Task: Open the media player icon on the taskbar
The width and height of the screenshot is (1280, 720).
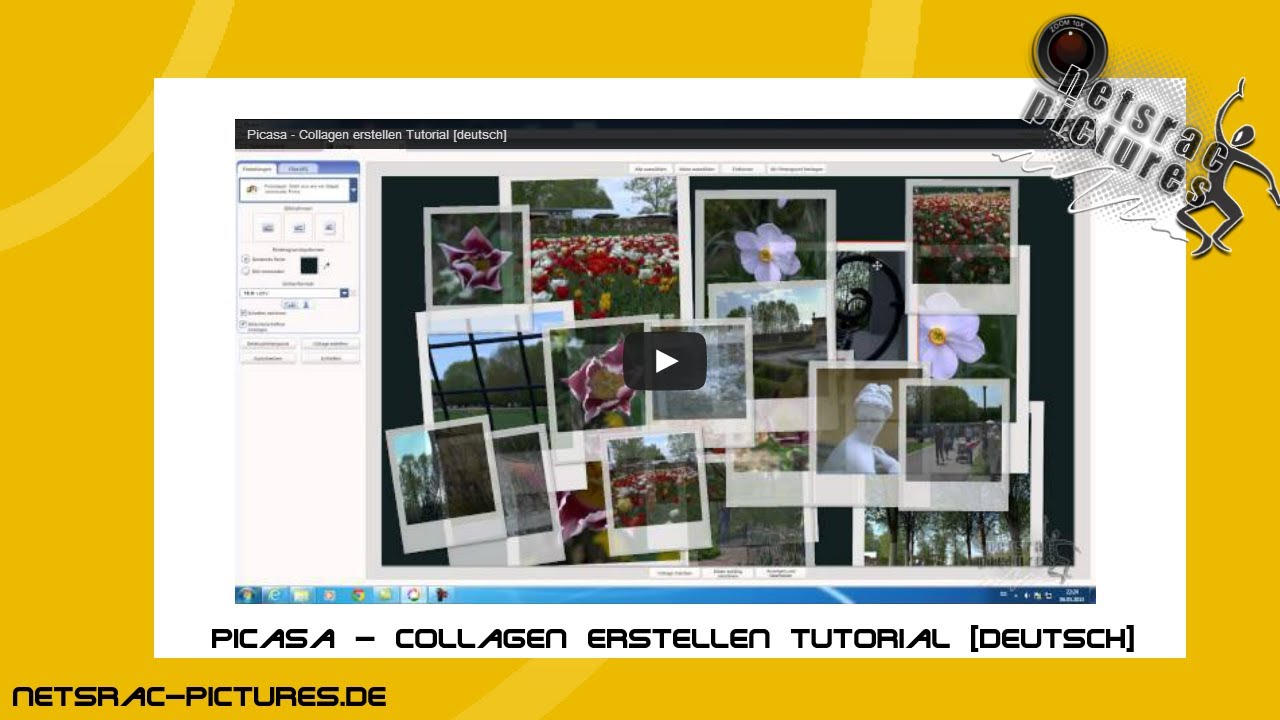Action: tap(329, 595)
